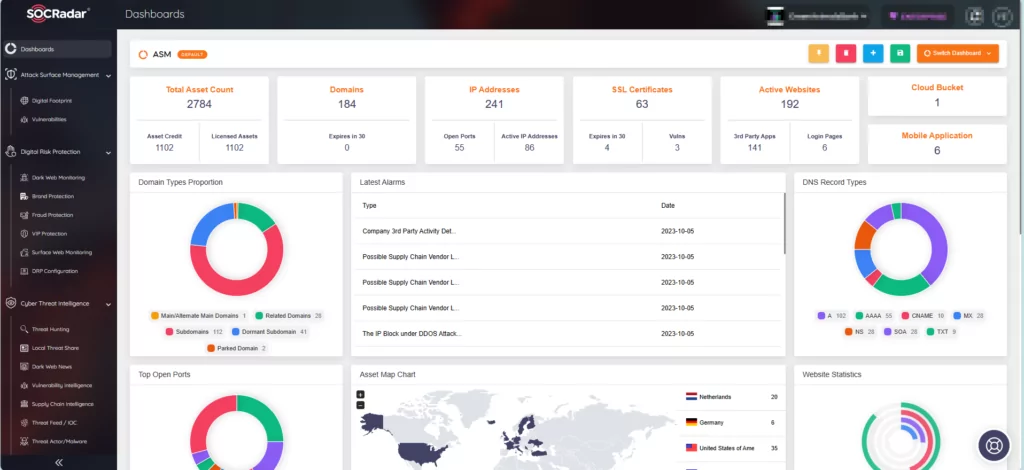Viewport: 1024px width, 470px height.
Task: Toggle the AAAA record legend item
Action: pyautogui.click(x=874, y=316)
